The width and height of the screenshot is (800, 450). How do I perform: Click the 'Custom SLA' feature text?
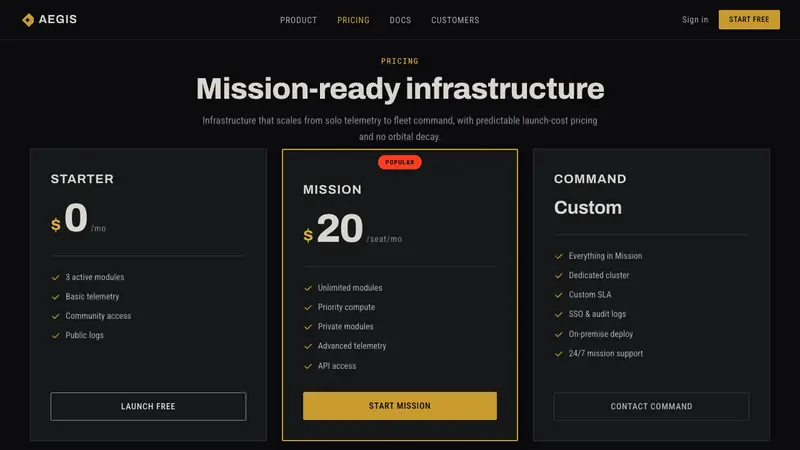(590, 294)
